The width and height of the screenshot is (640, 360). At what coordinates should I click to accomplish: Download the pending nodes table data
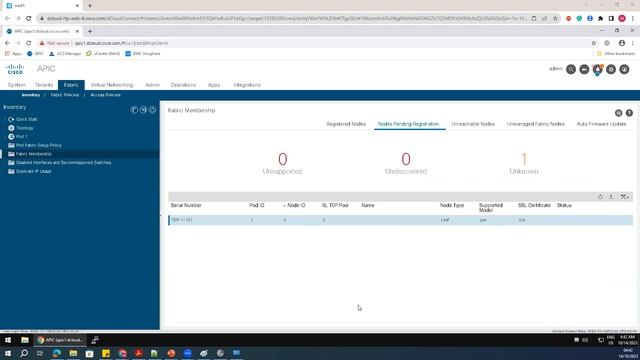611,197
